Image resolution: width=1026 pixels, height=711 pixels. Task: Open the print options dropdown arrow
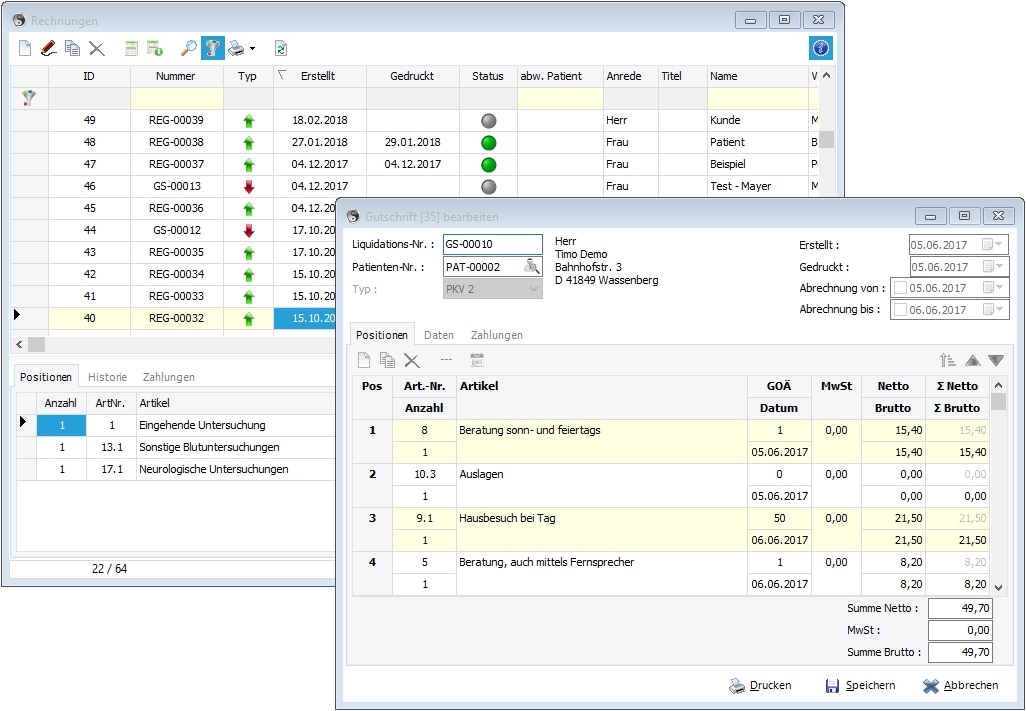(x=253, y=48)
